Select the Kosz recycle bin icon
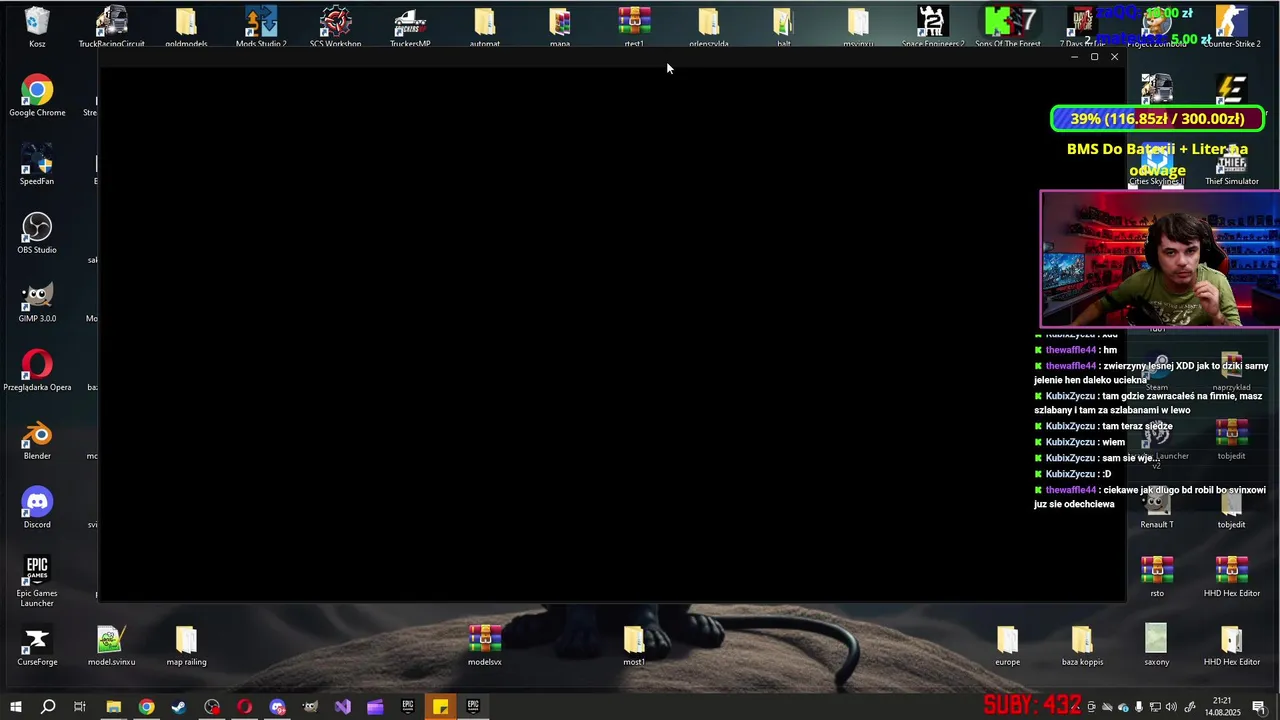Viewport: 1280px width, 720px height. tap(37, 27)
